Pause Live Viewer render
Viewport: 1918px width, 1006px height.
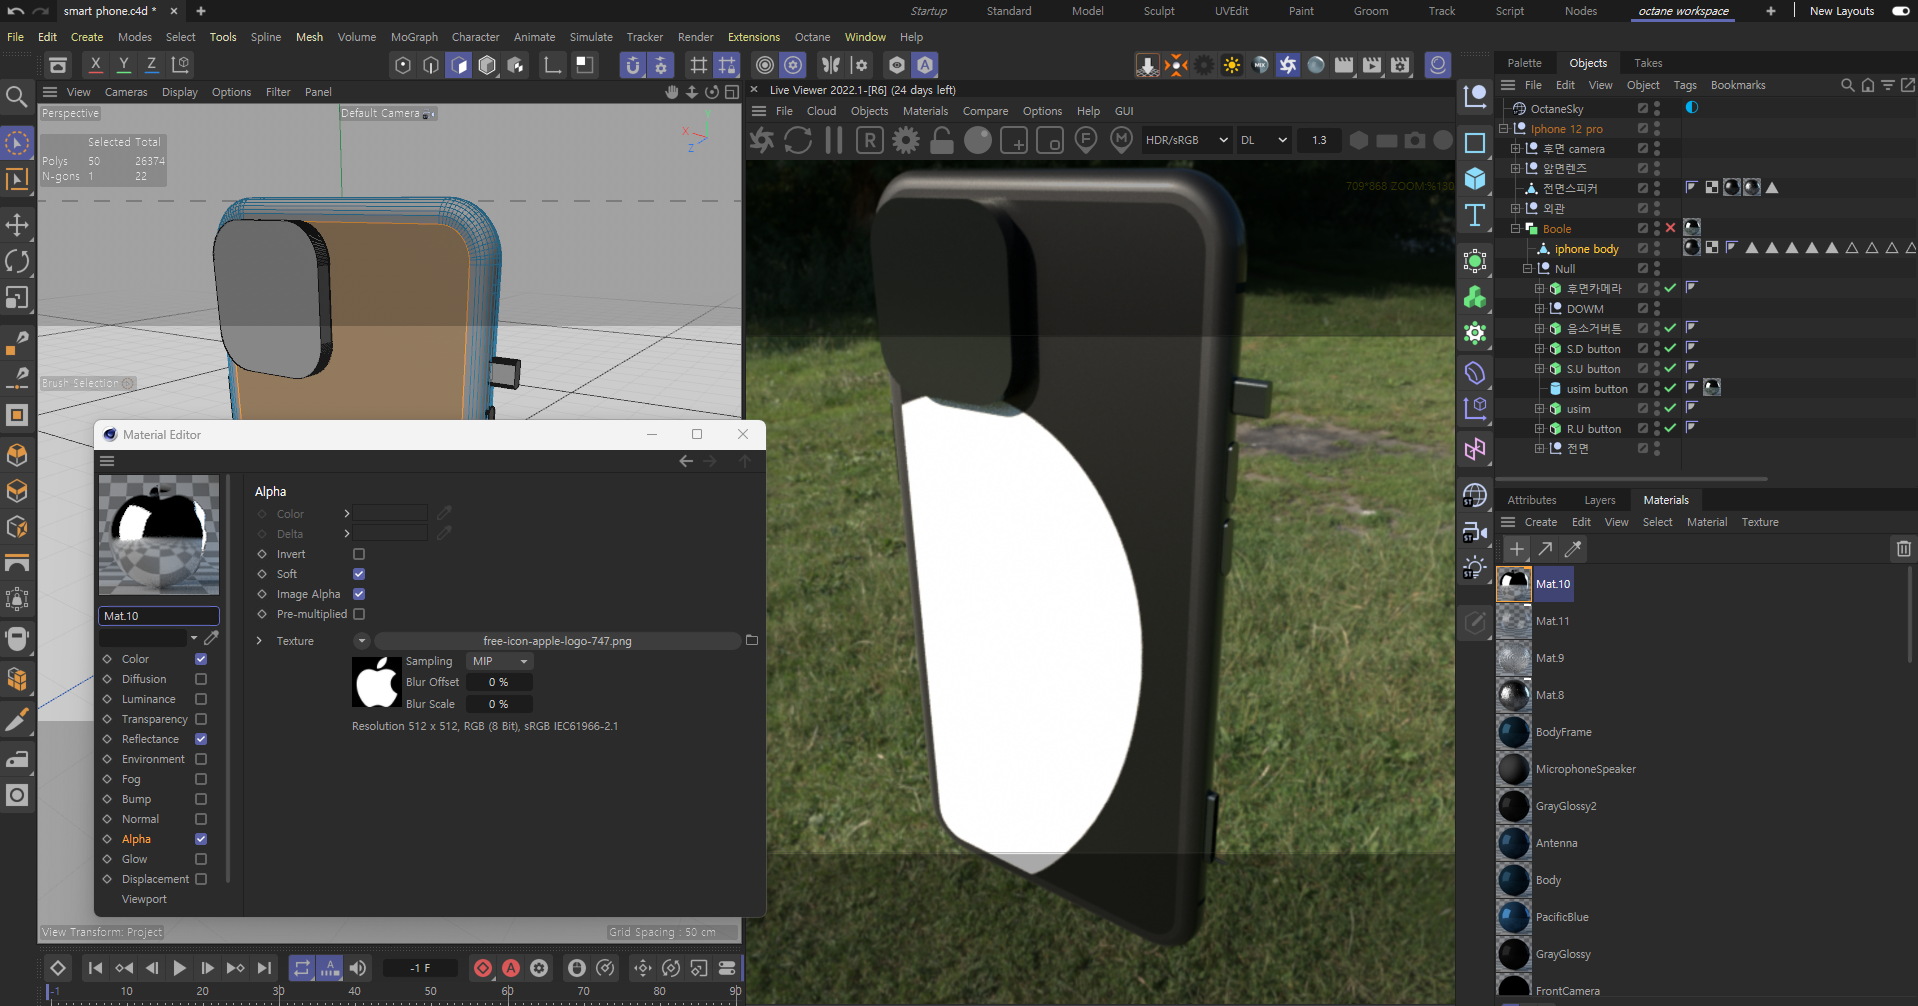[x=834, y=141]
